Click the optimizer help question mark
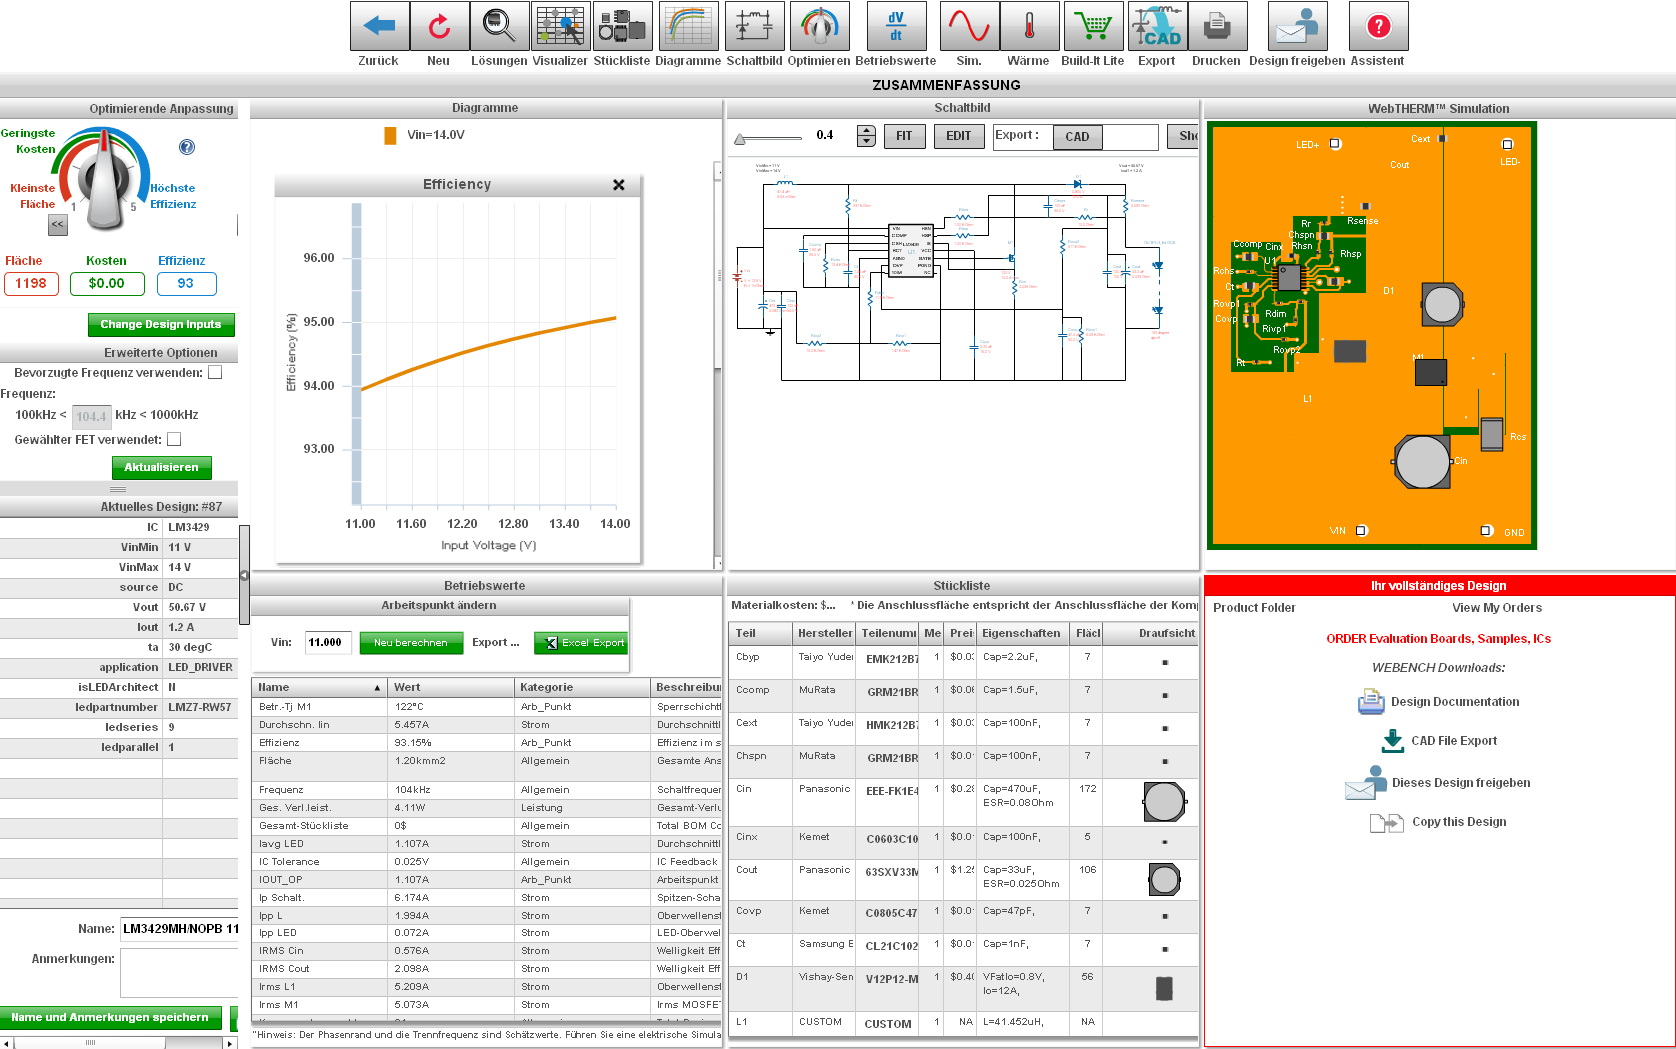 pyautogui.click(x=187, y=147)
